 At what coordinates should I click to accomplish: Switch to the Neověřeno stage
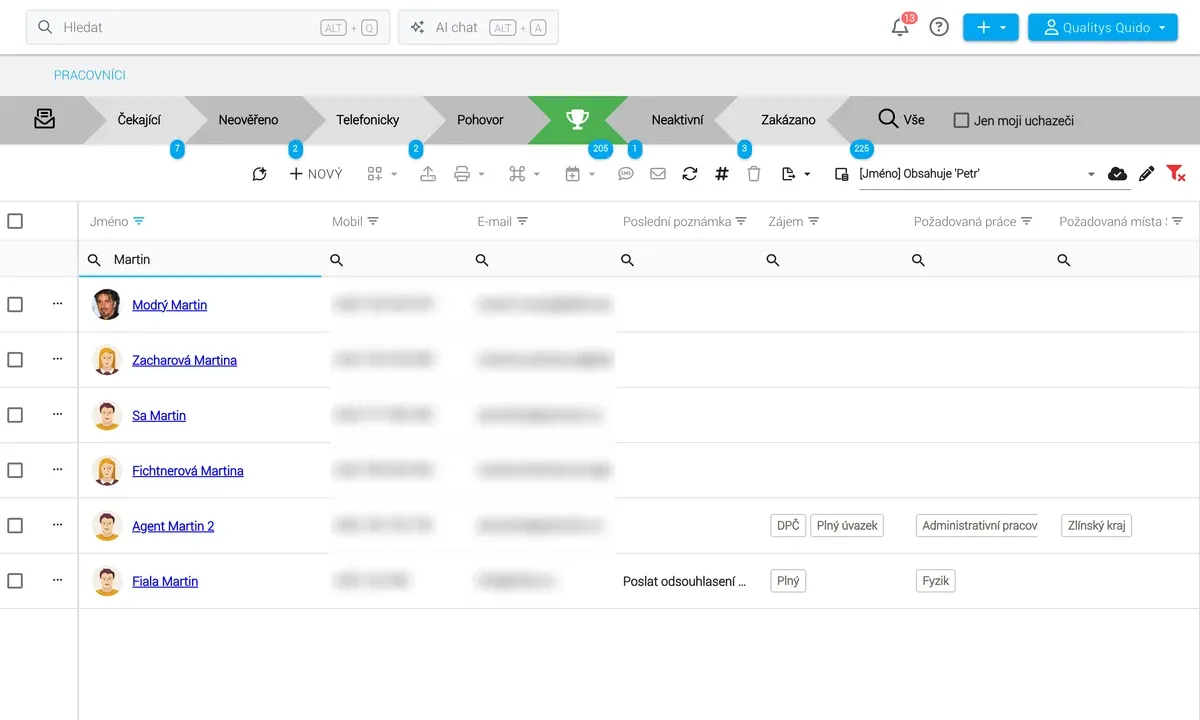click(248, 120)
